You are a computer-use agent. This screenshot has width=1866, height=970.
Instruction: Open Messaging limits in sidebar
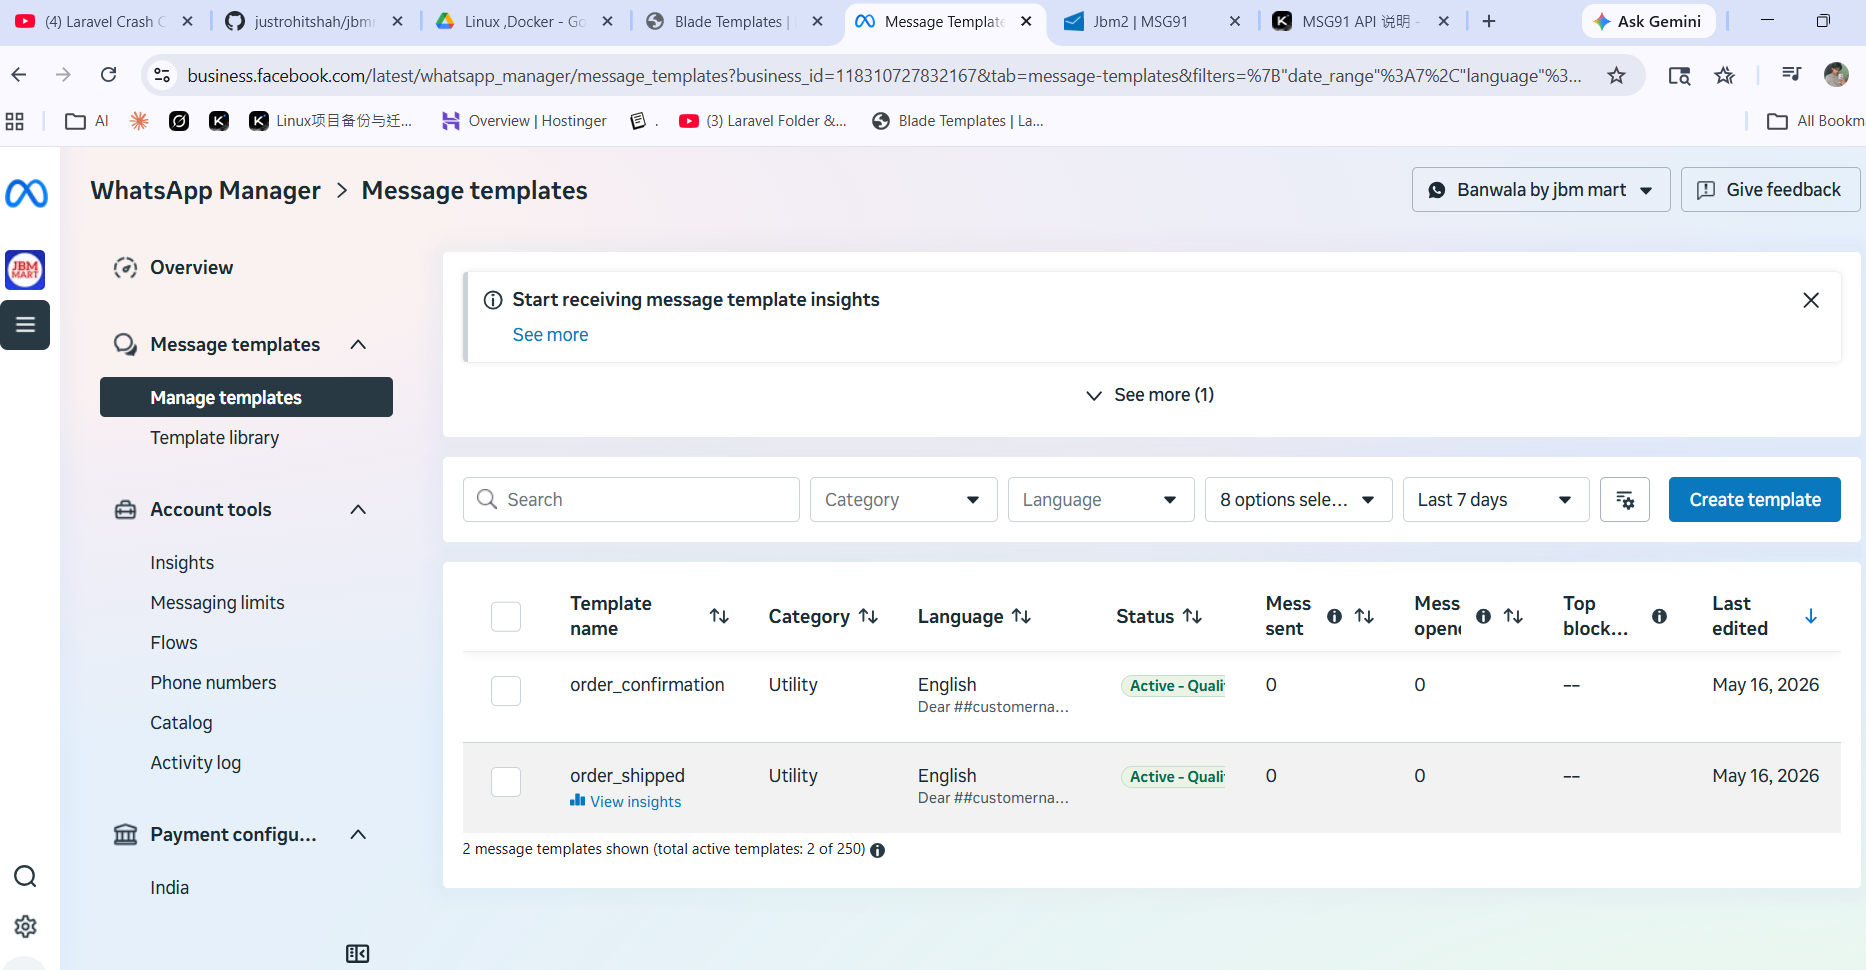tap(218, 603)
